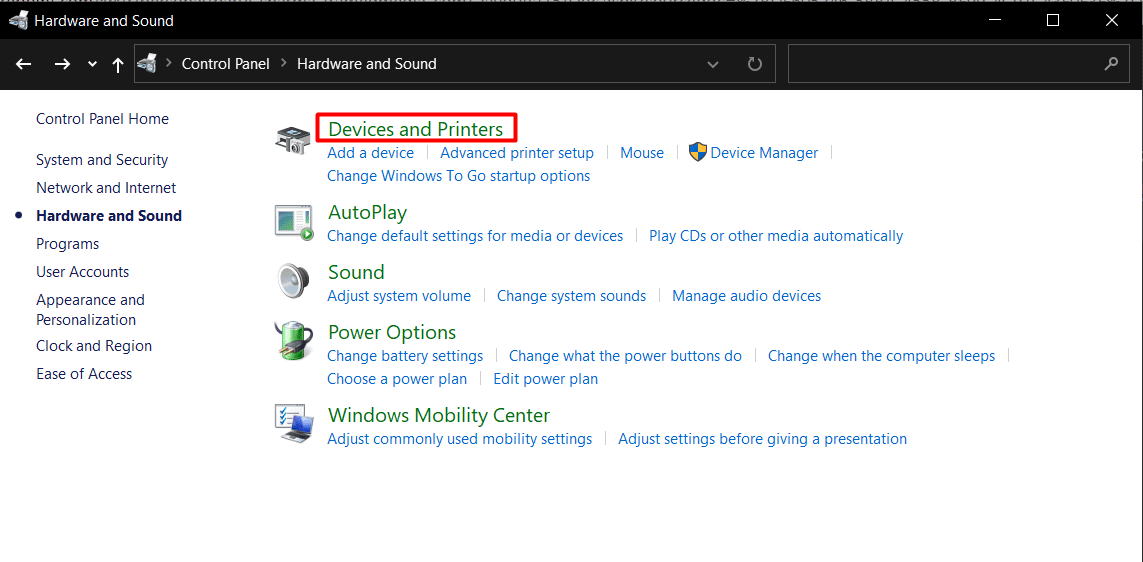Open Programs category in sidebar
1143x562 pixels.
coord(67,243)
